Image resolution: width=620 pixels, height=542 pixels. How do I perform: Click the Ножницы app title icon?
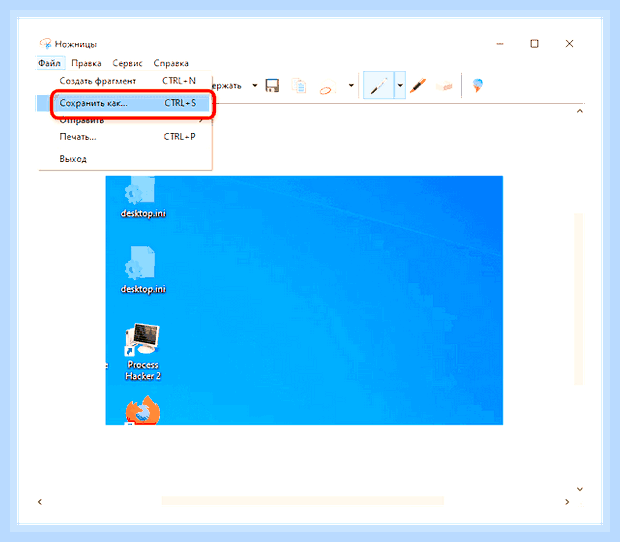pos(45,43)
